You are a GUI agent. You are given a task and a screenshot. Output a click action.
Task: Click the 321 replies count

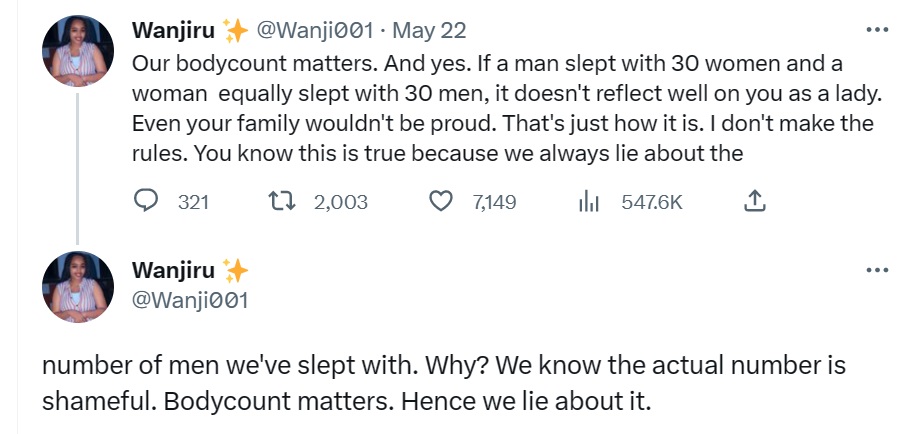click(x=193, y=202)
